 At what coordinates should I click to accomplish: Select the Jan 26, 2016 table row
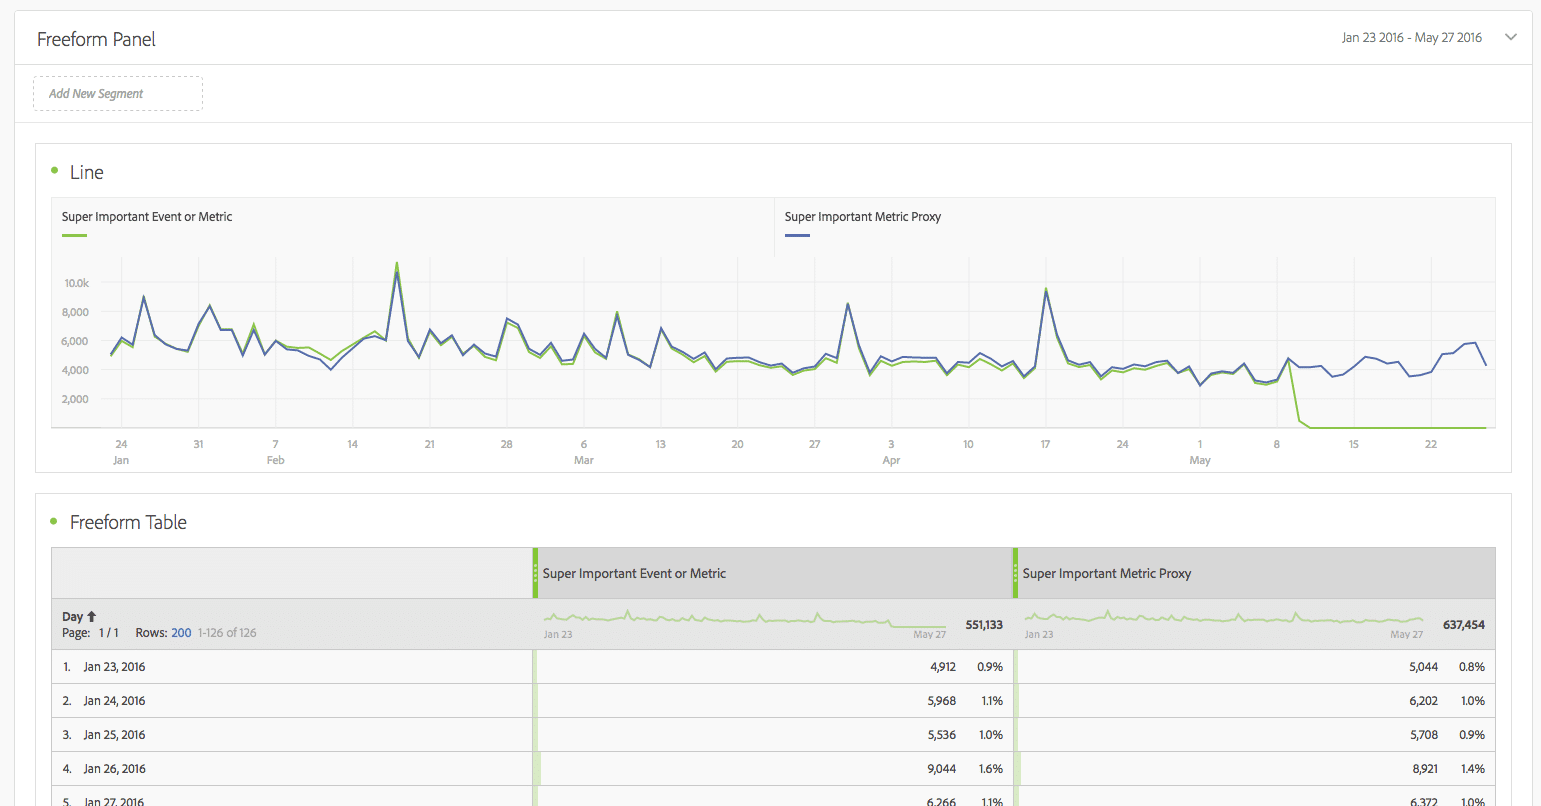[x=114, y=769]
